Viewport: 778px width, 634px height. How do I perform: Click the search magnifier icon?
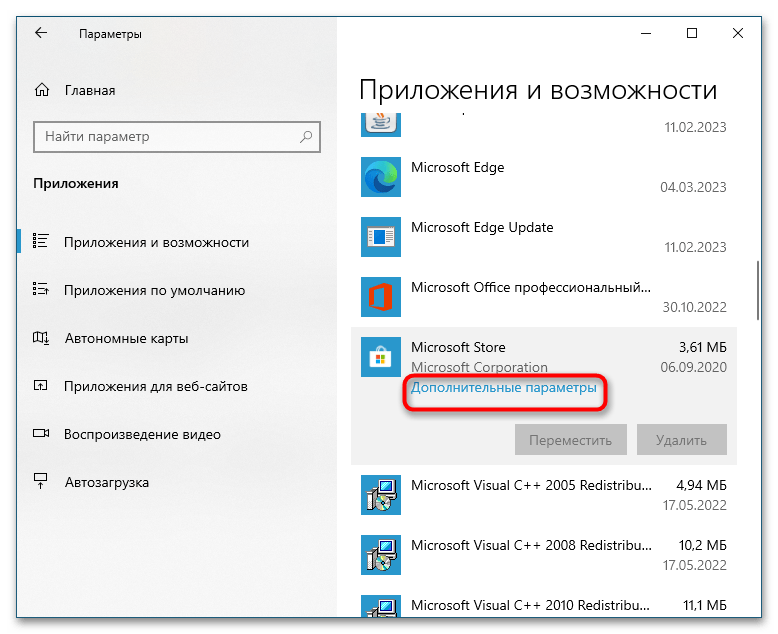(306, 136)
